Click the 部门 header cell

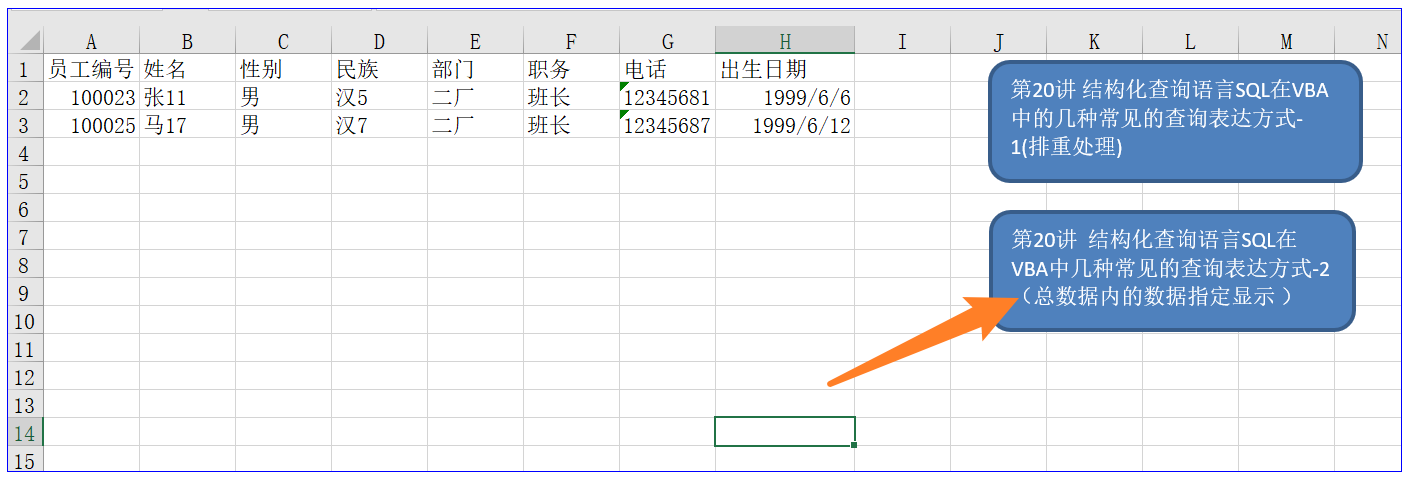[475, 69]
